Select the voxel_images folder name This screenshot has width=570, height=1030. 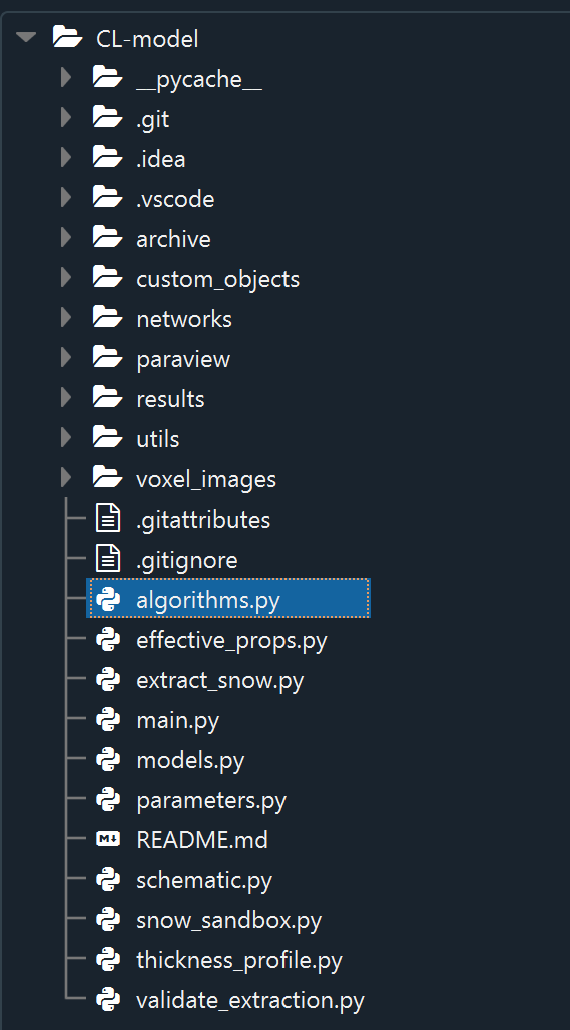tap(206, 480)
